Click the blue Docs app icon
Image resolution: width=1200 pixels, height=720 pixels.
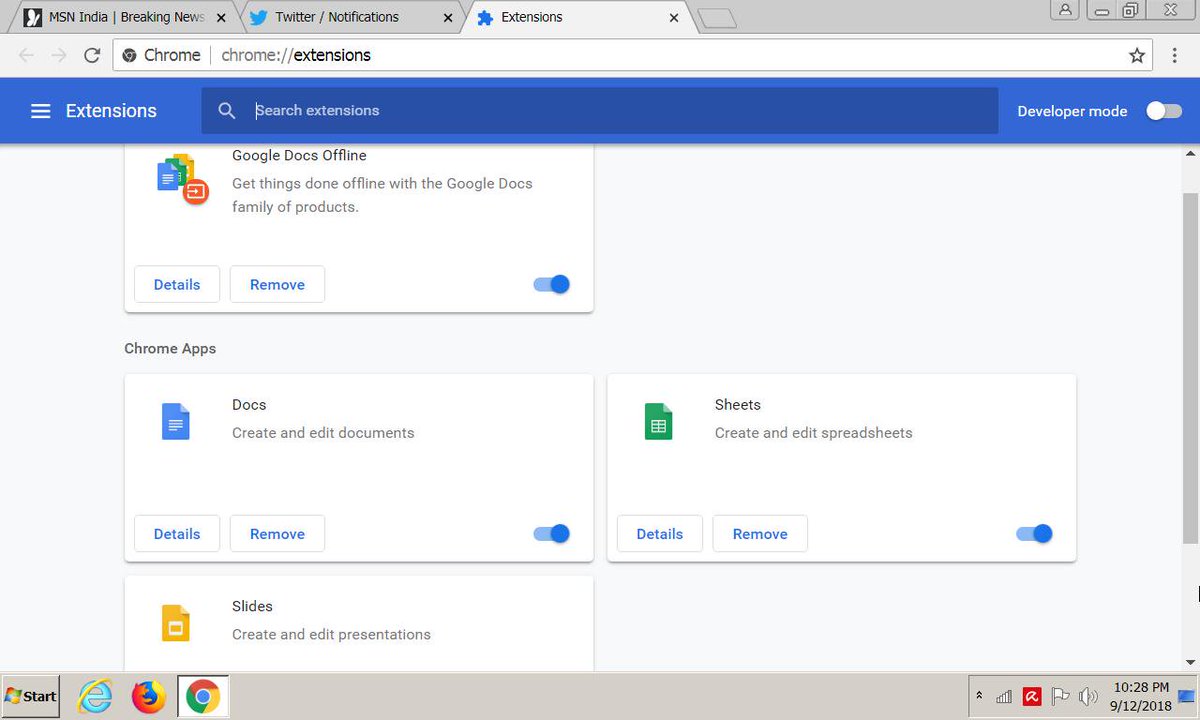point(175,421)
